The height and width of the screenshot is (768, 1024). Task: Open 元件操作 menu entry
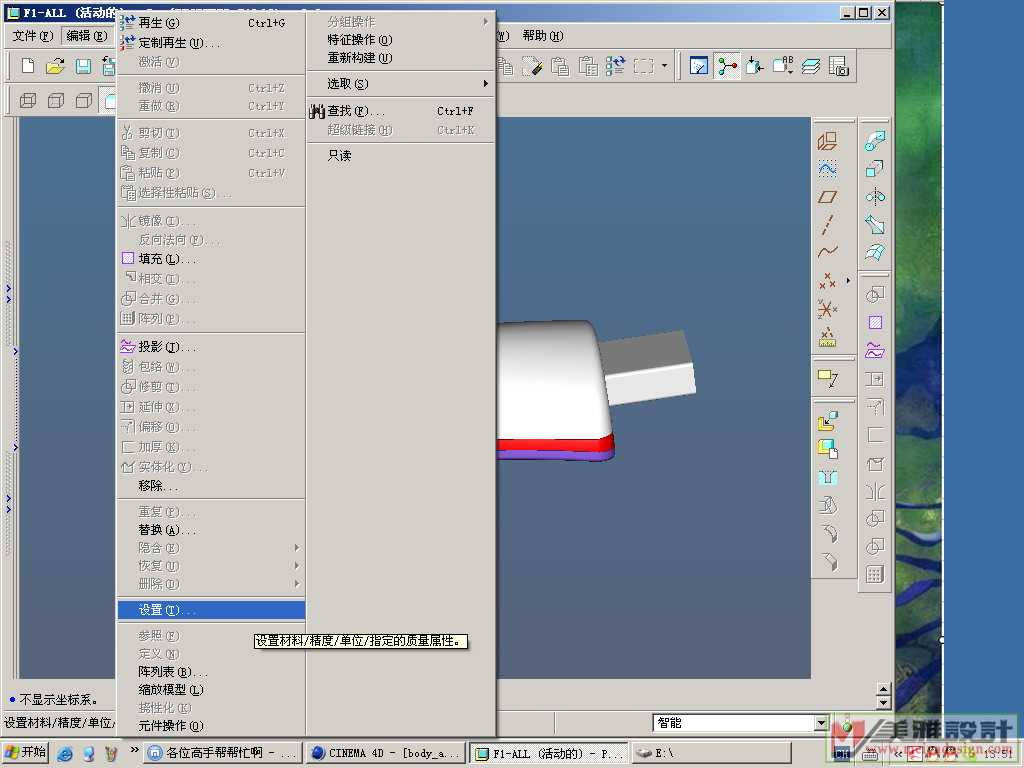coord(211,726)
